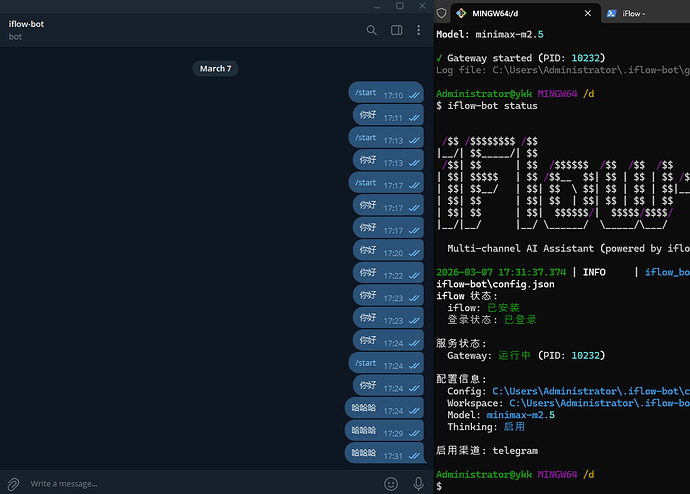Select the /start message at 17:17

[x=386, y=183]
